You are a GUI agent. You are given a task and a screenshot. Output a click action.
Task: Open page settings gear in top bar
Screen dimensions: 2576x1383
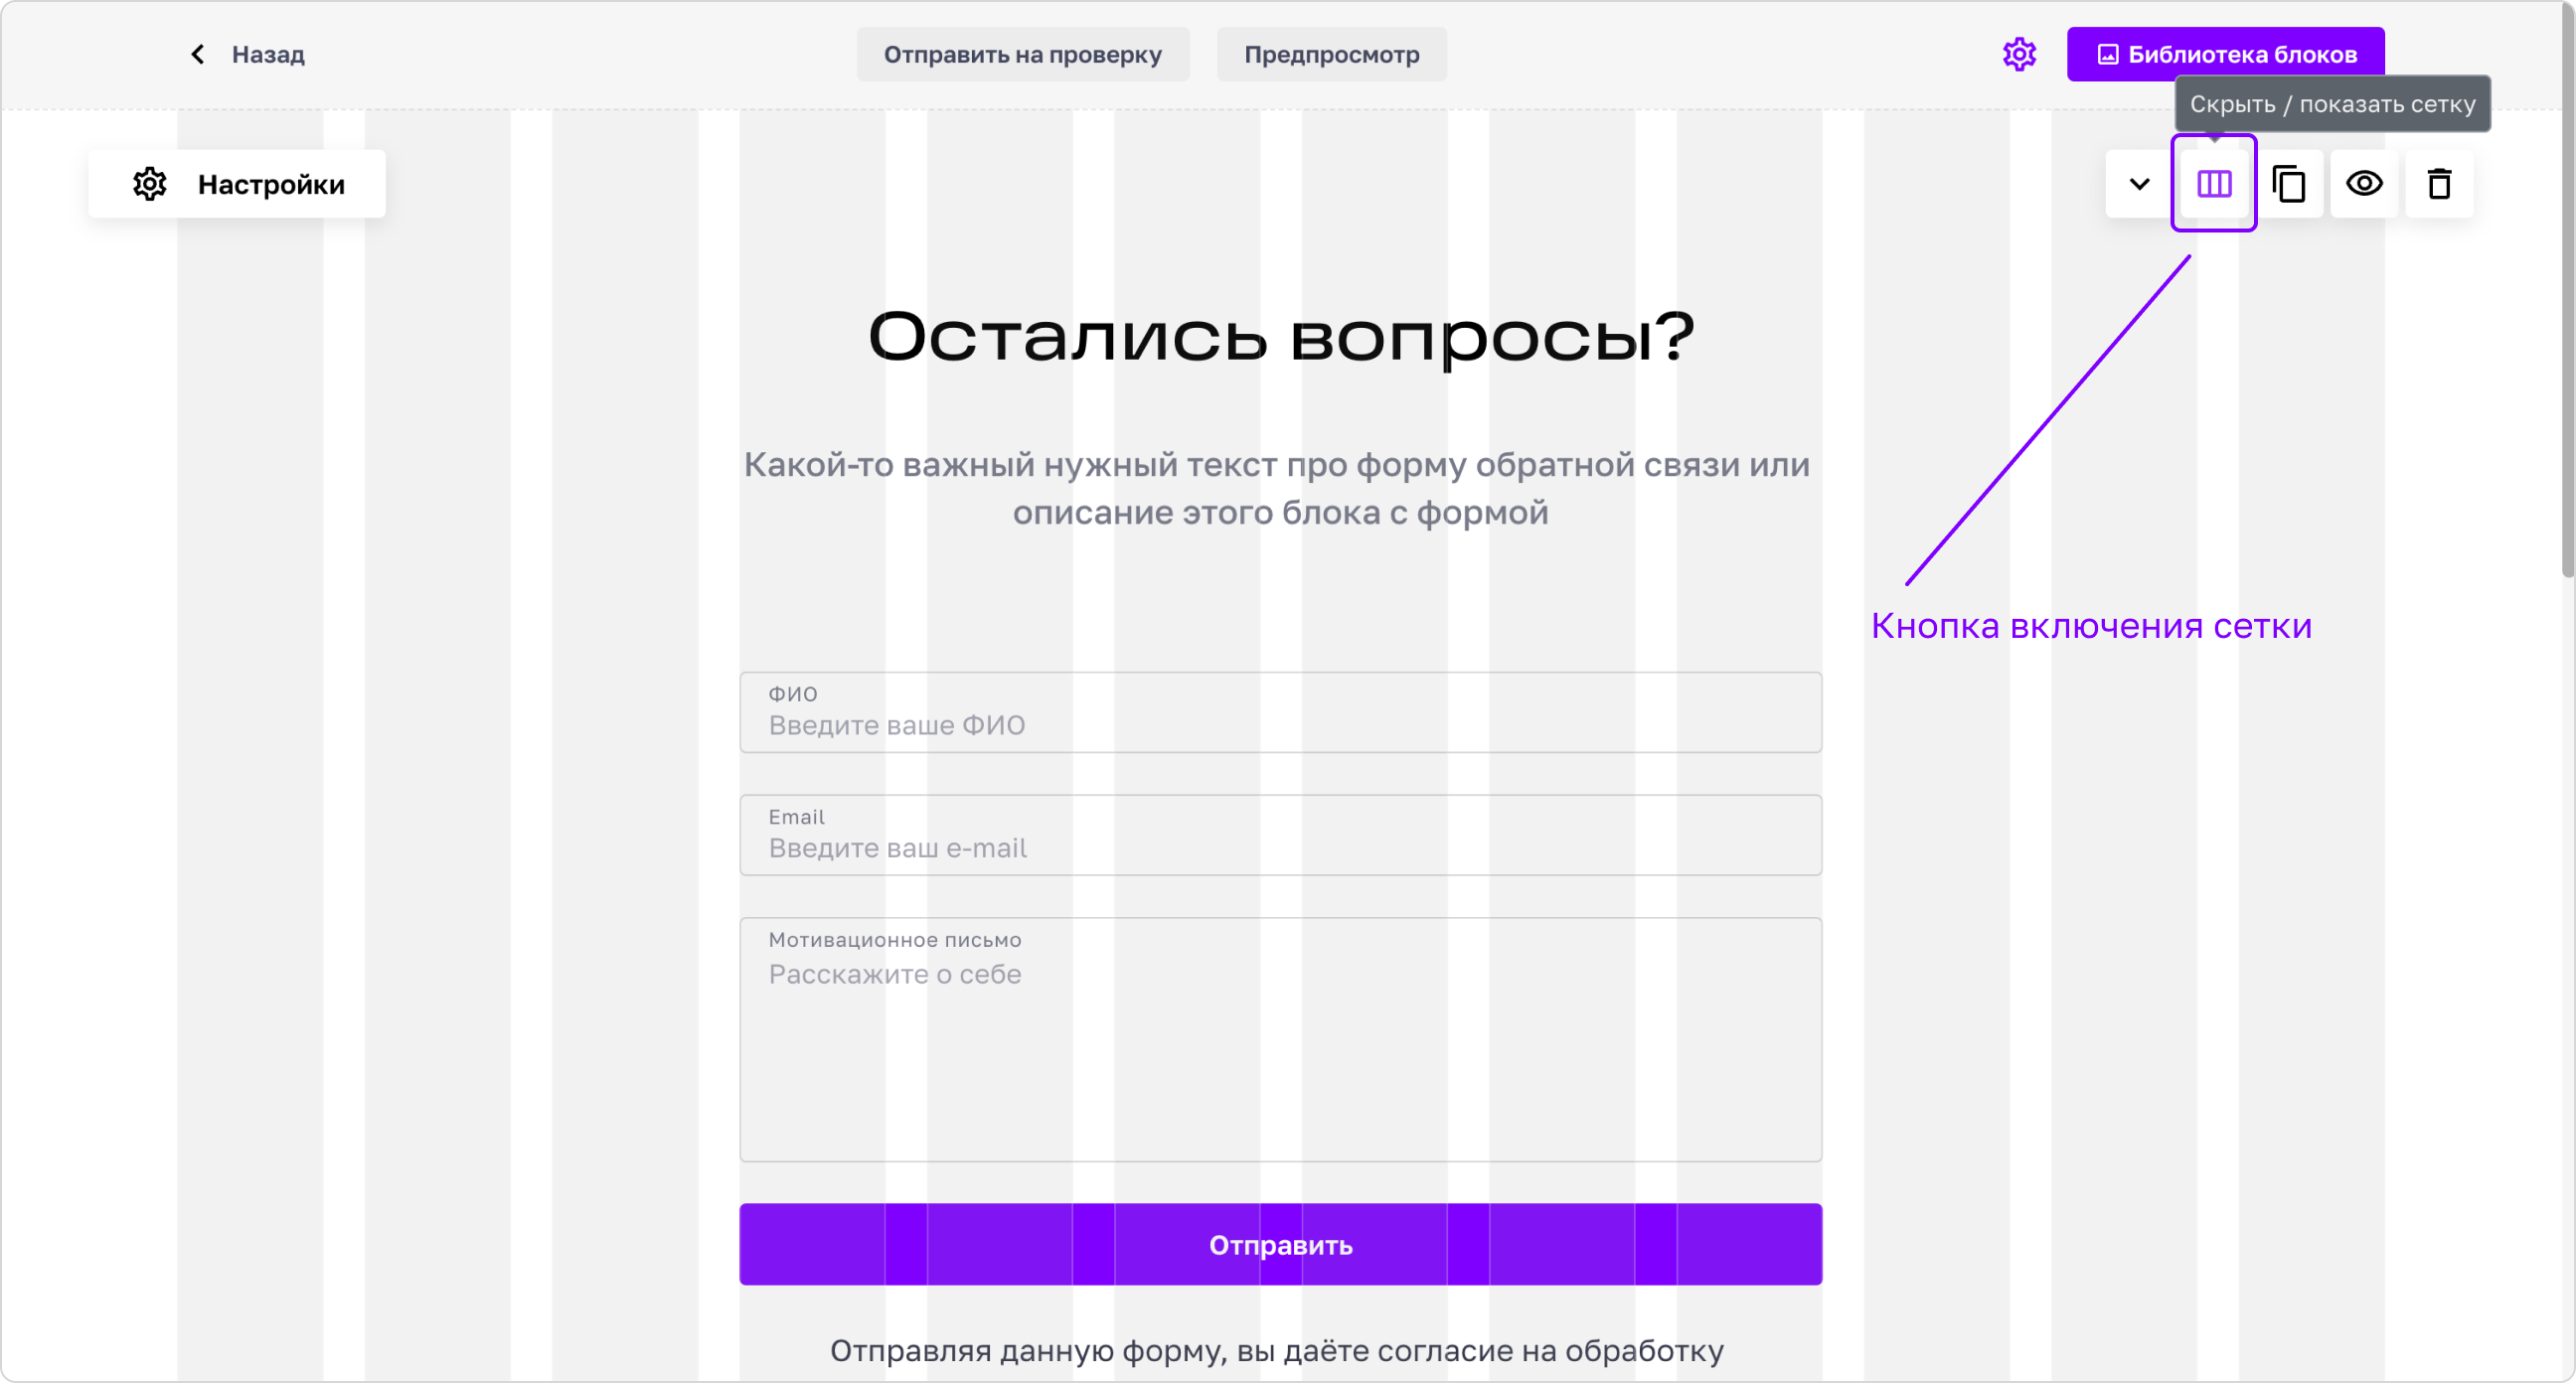point(2019,54)
